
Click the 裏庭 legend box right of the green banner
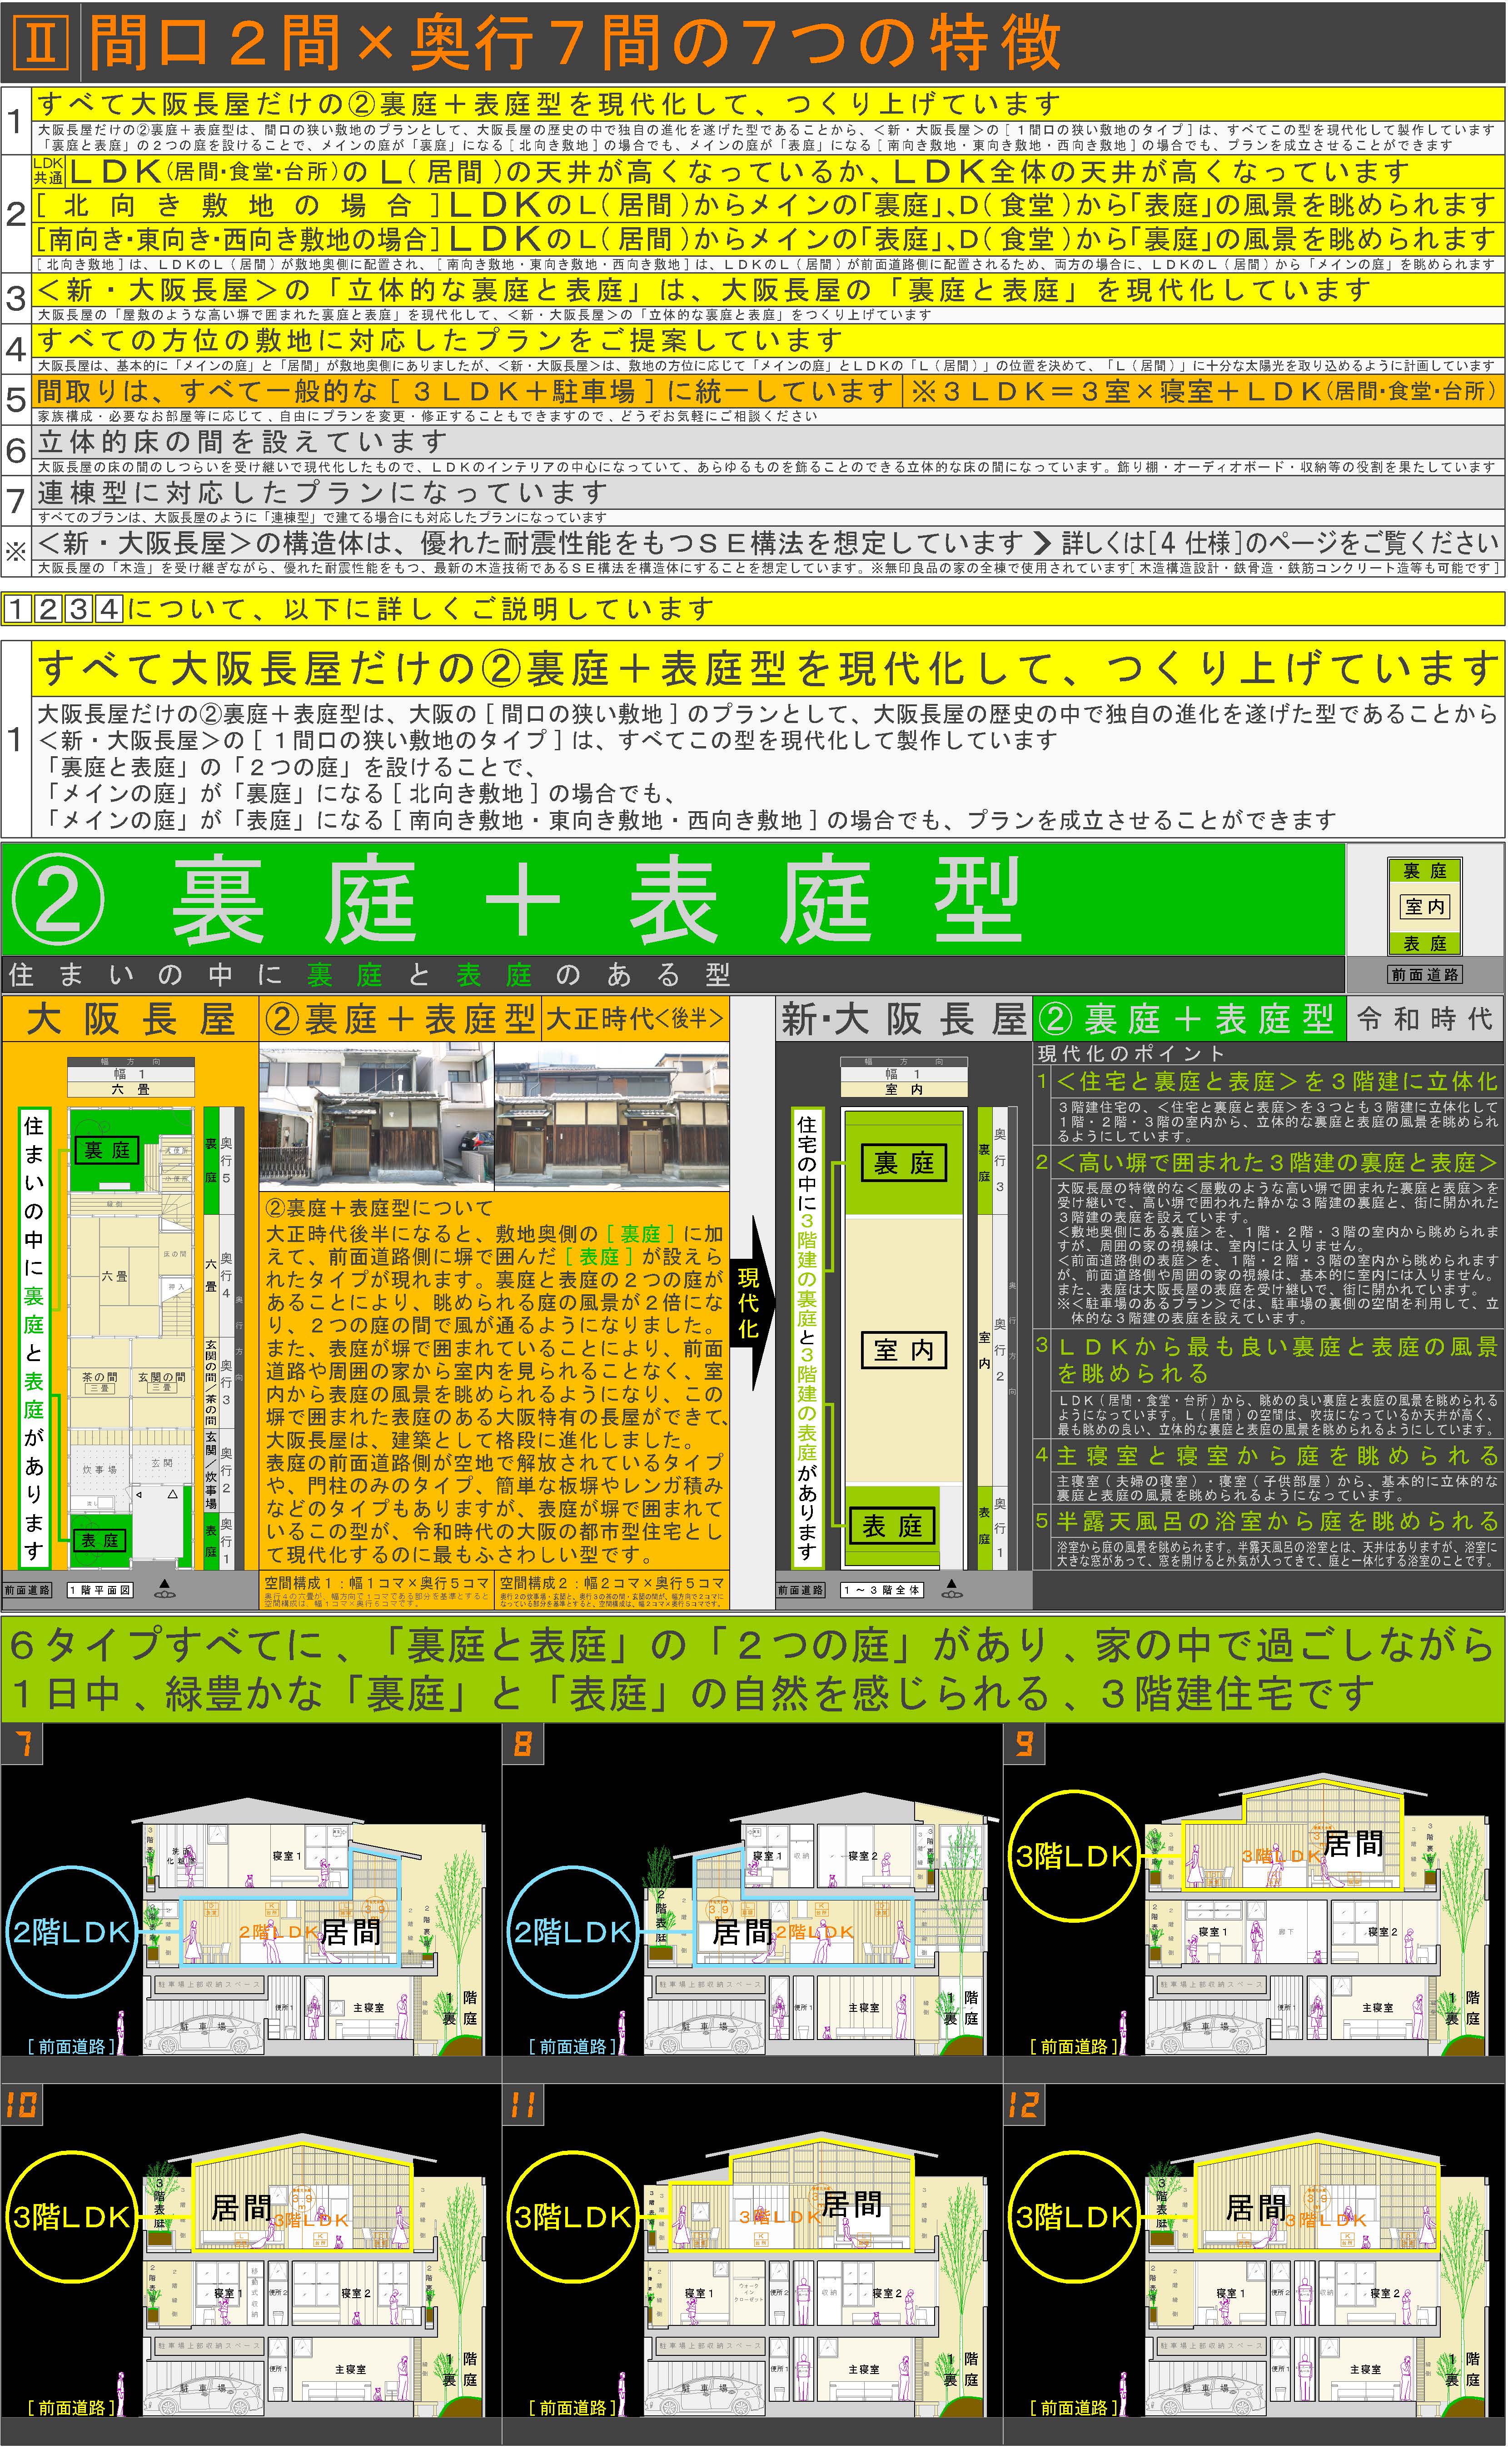pos(1425,871)
